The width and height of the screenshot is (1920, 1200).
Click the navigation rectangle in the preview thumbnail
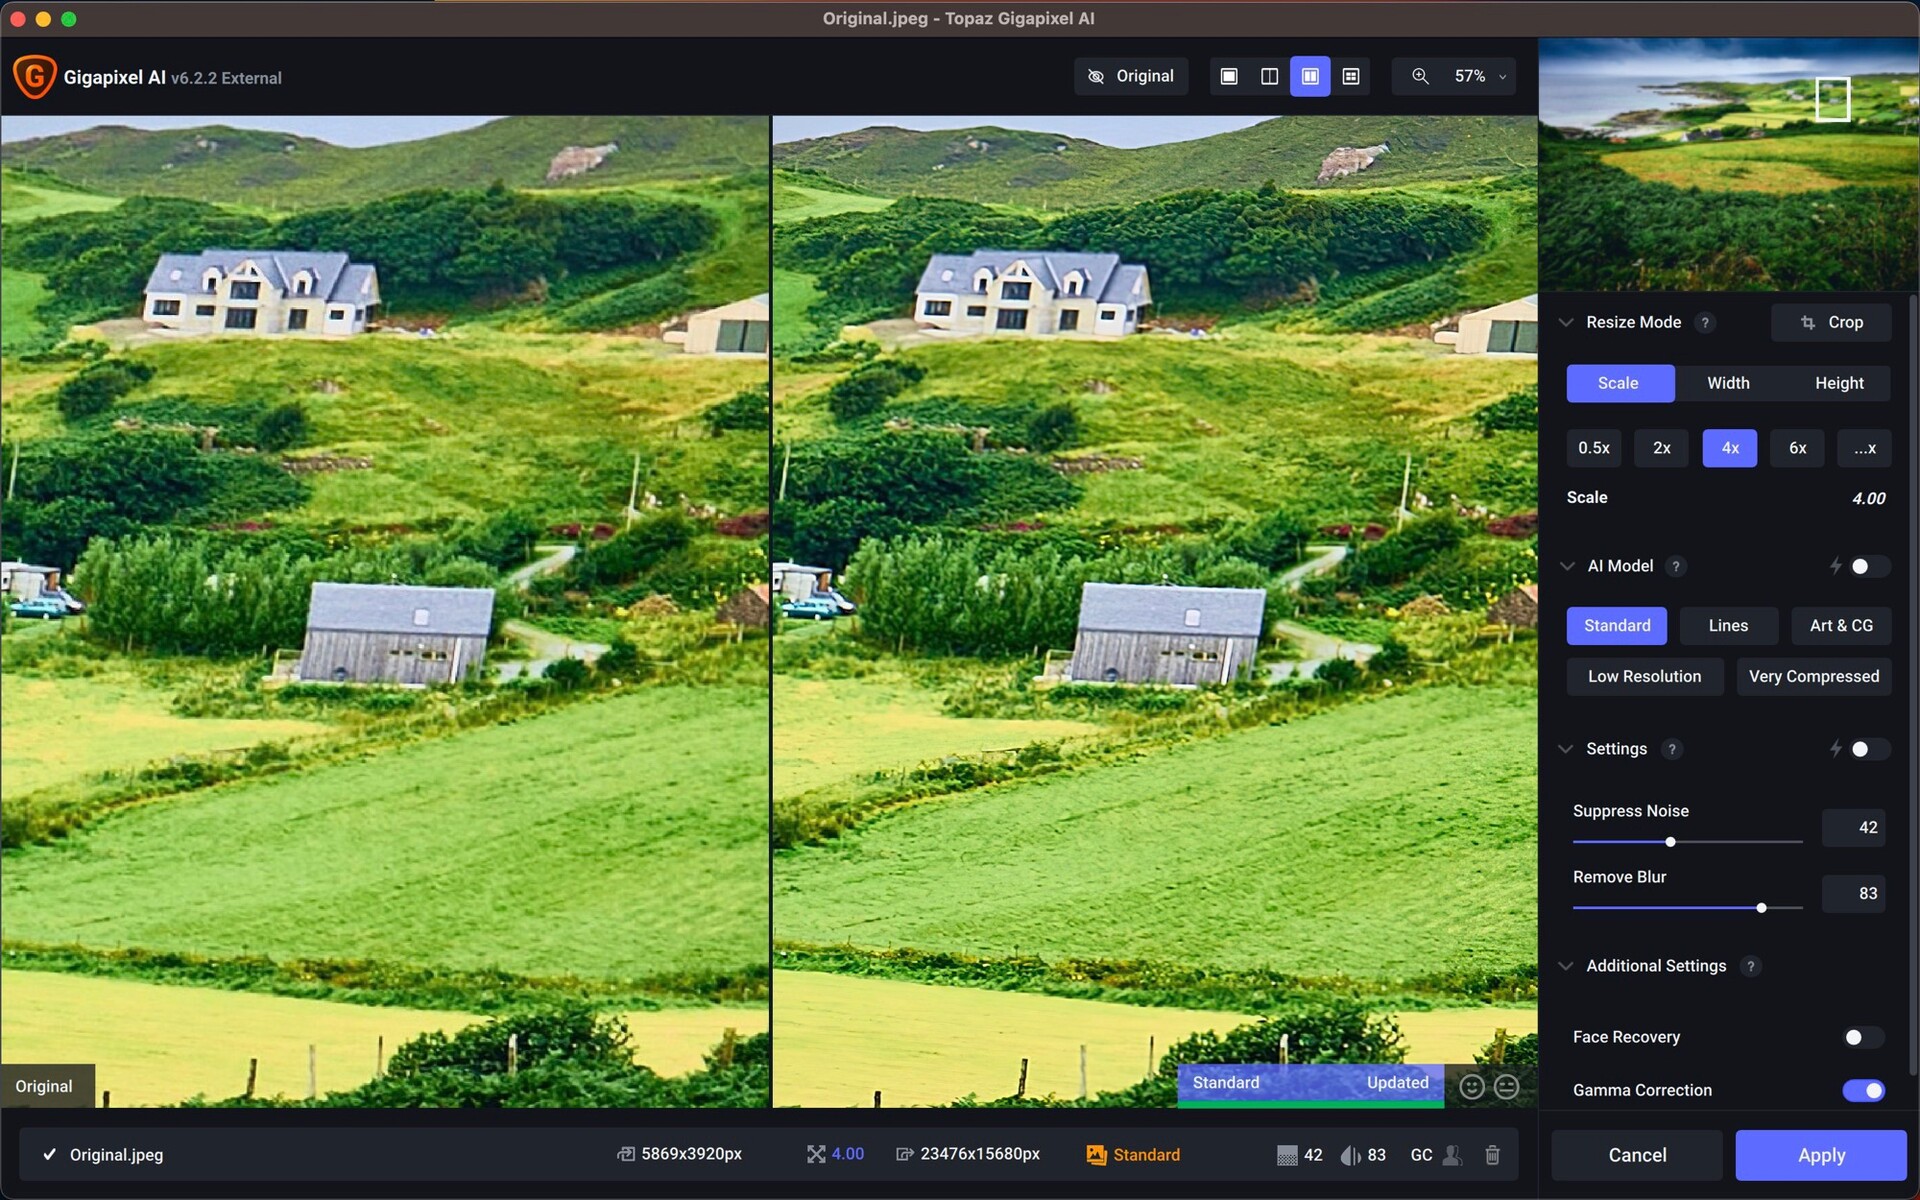tap(1834, 97)
